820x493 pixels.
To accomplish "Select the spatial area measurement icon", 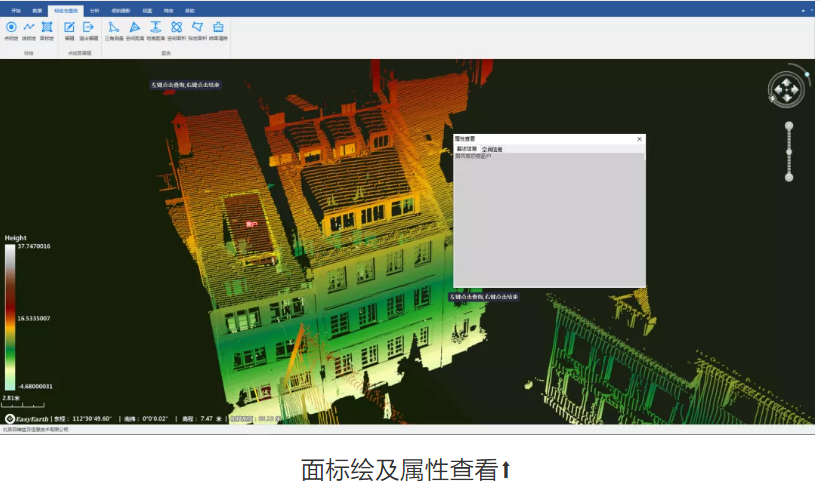I will 176,28.
